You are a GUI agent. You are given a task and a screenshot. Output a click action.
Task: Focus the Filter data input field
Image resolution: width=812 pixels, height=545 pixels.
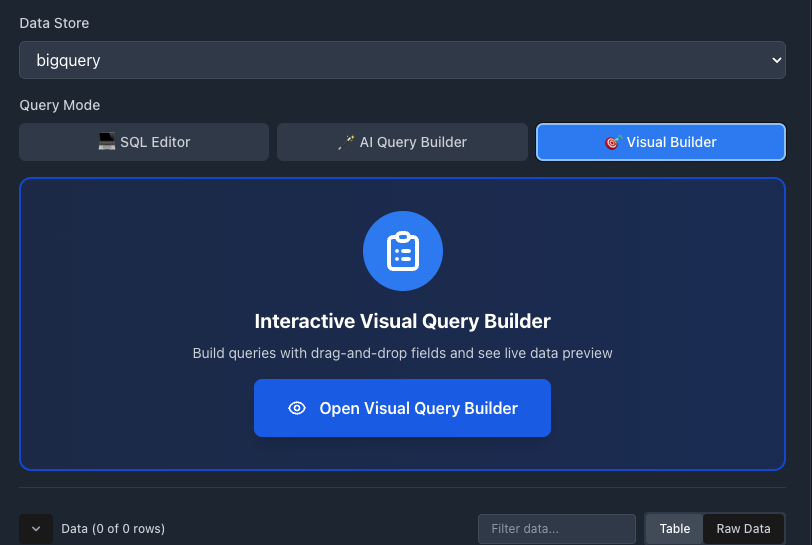click(x=556, y=528)
